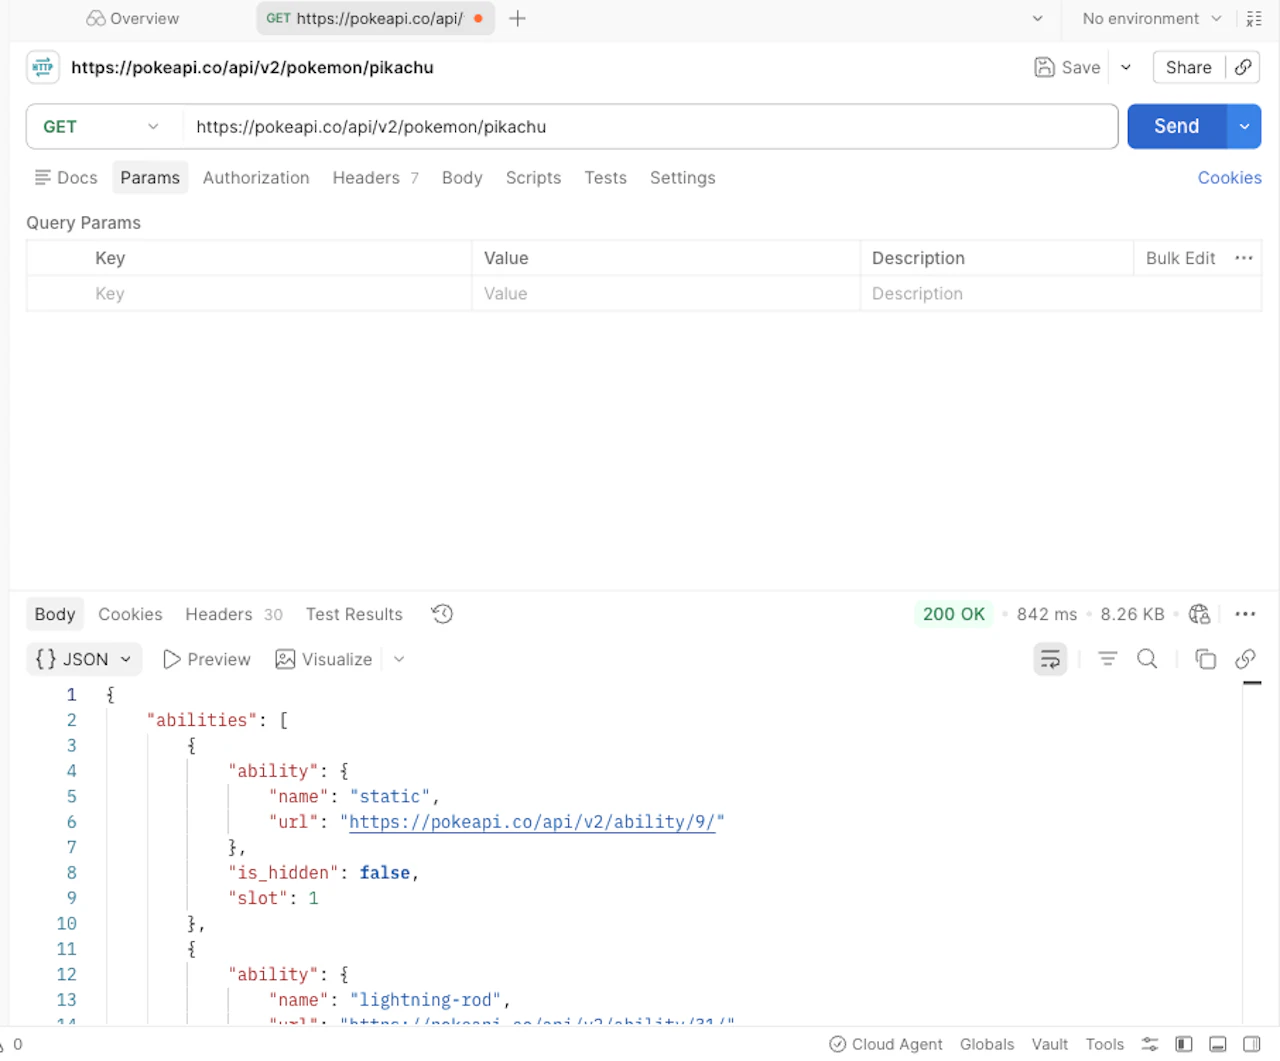Viewport: 1280px width, 1061px height.
Task: Expand the Send button arrow options
Action: 1244,127
